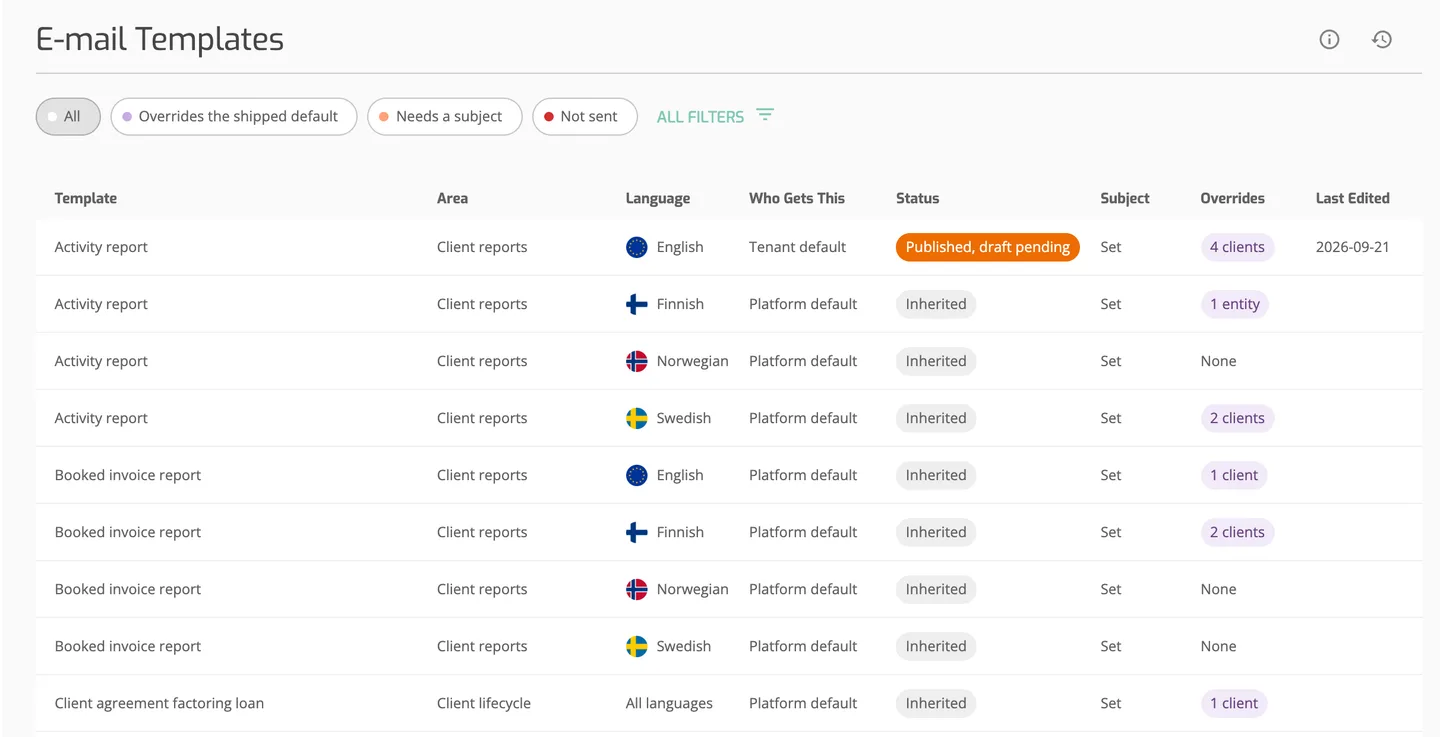Click Set subject in Activity report English row

[x=1111, y=247]
